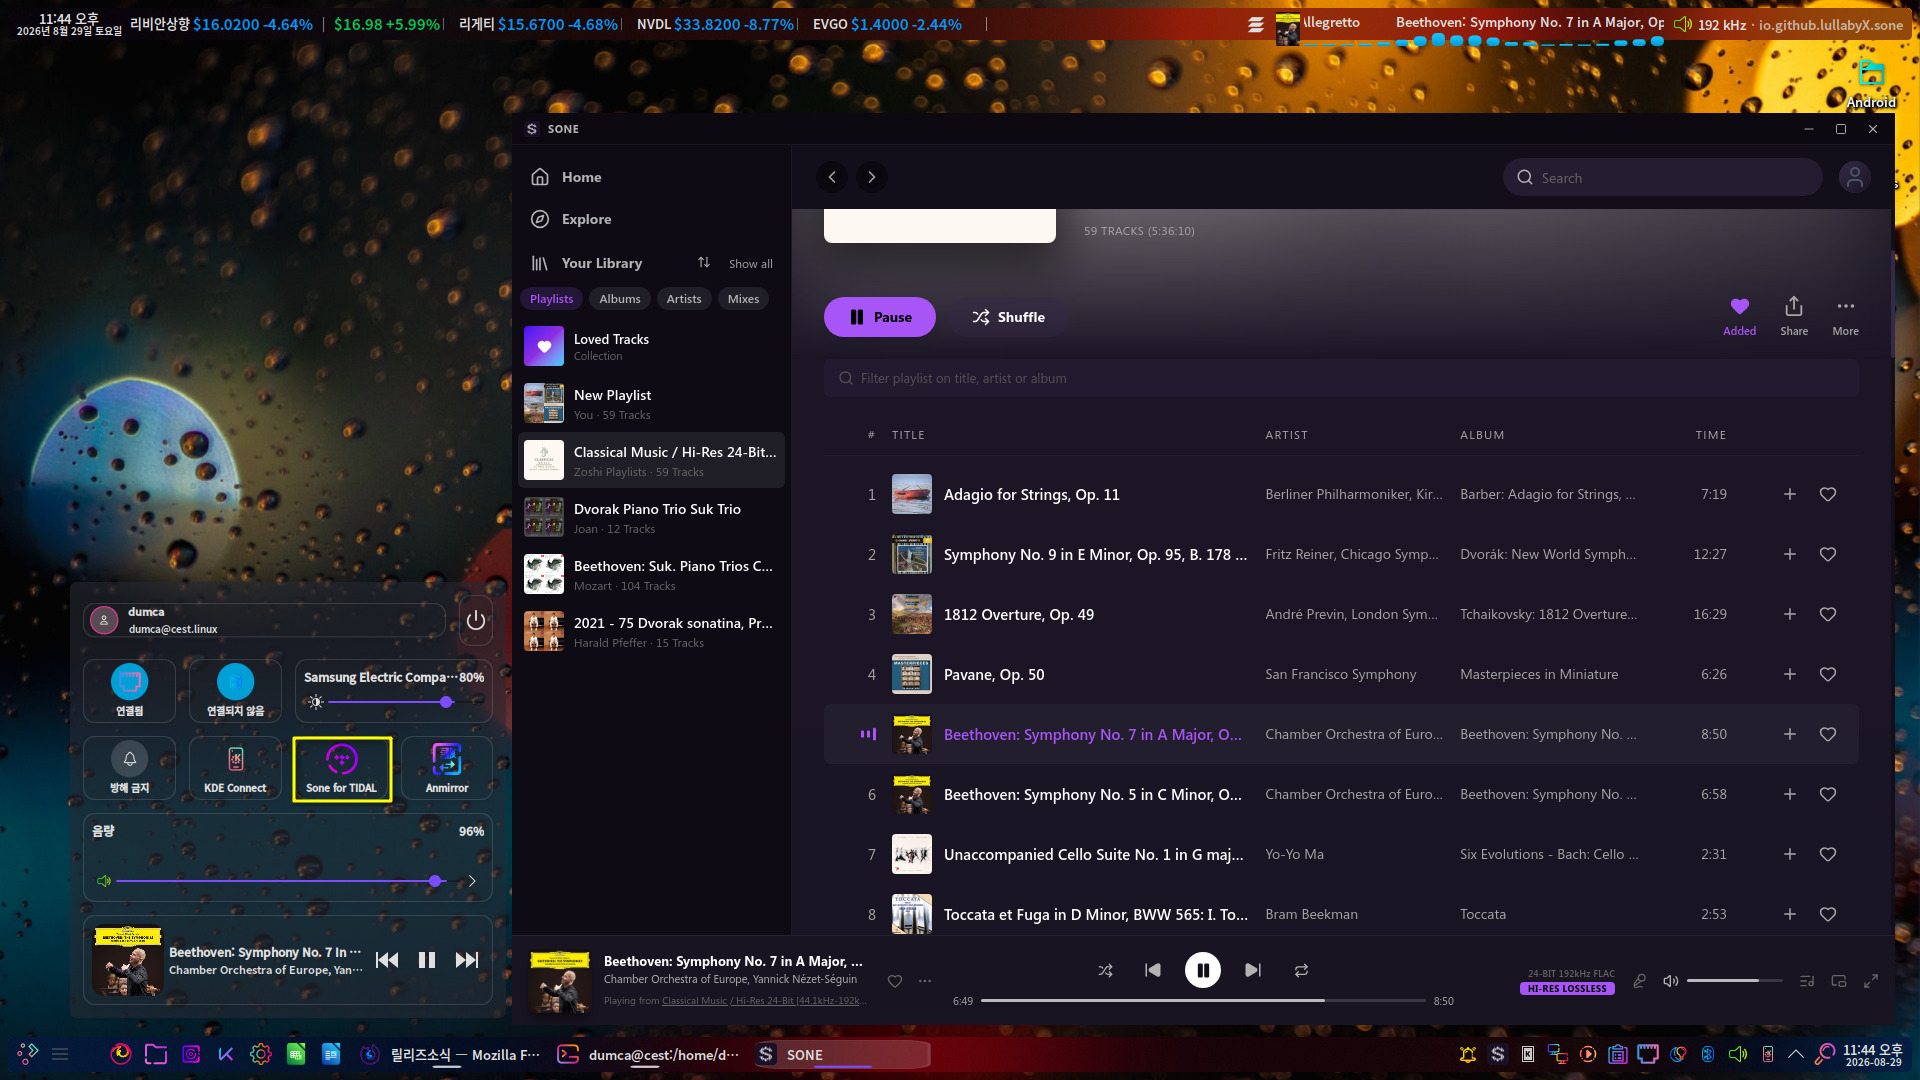Image resolution: width=1920 pixels, height=1080 pixels.
Task: Switch to the Artists library tab
Action: pyautogui.click(x=684, y=299)
